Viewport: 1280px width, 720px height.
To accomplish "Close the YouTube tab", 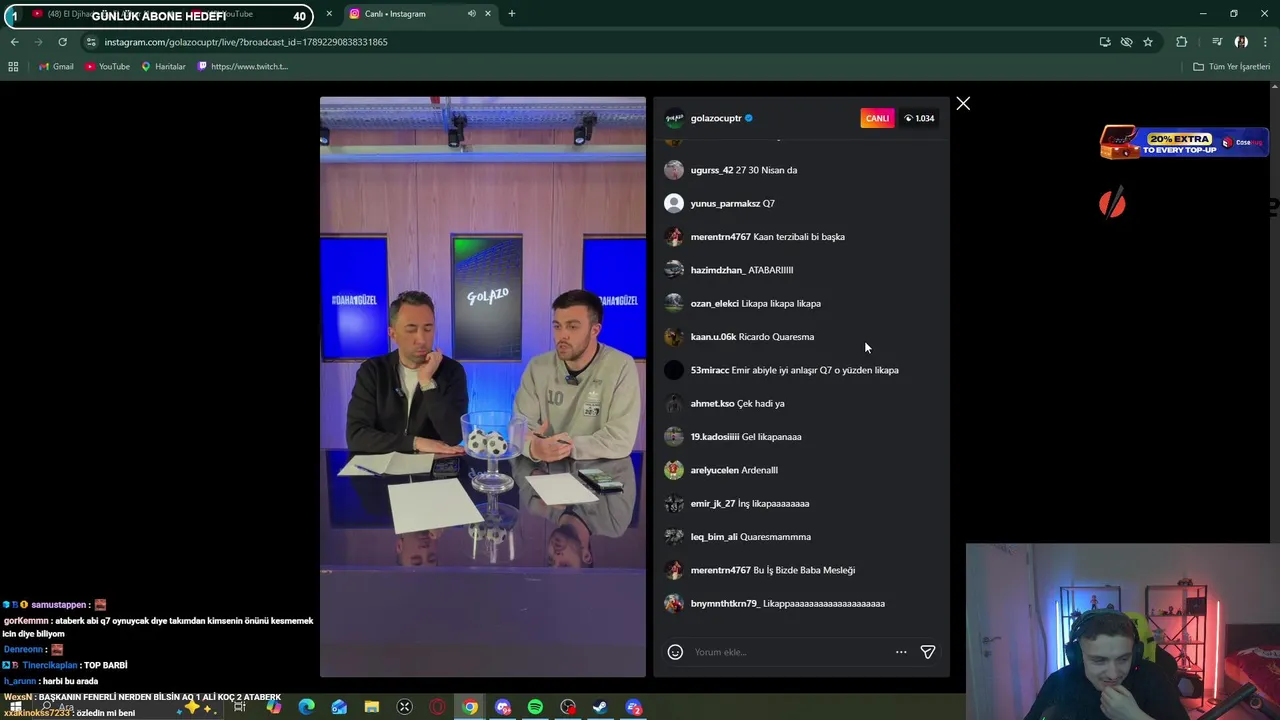I will [329, 14].
